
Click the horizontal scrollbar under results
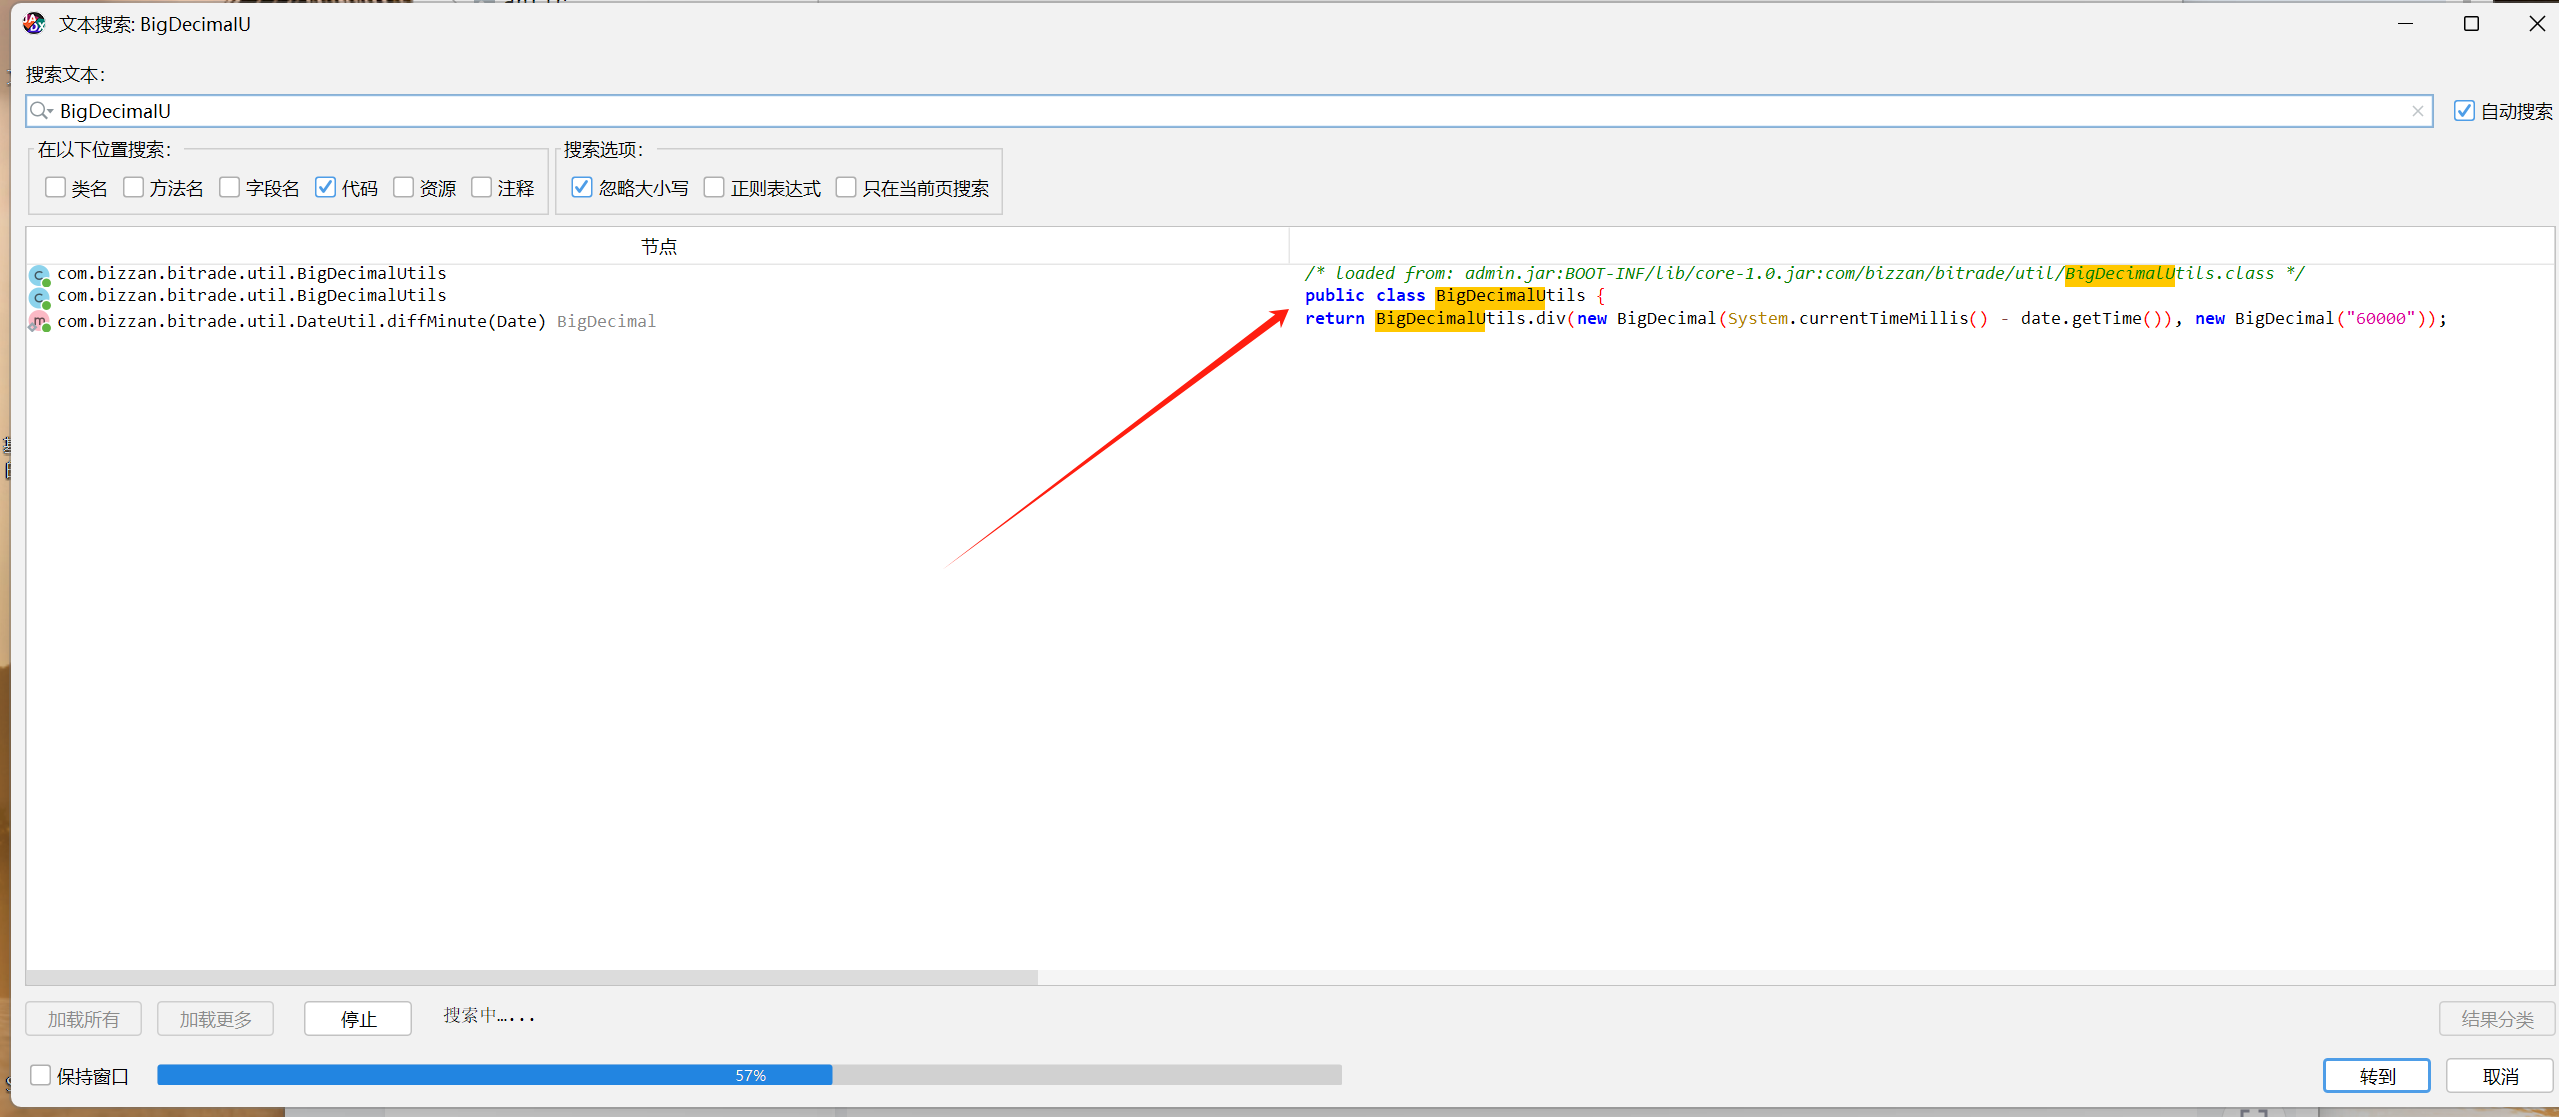tap(532, 977)
